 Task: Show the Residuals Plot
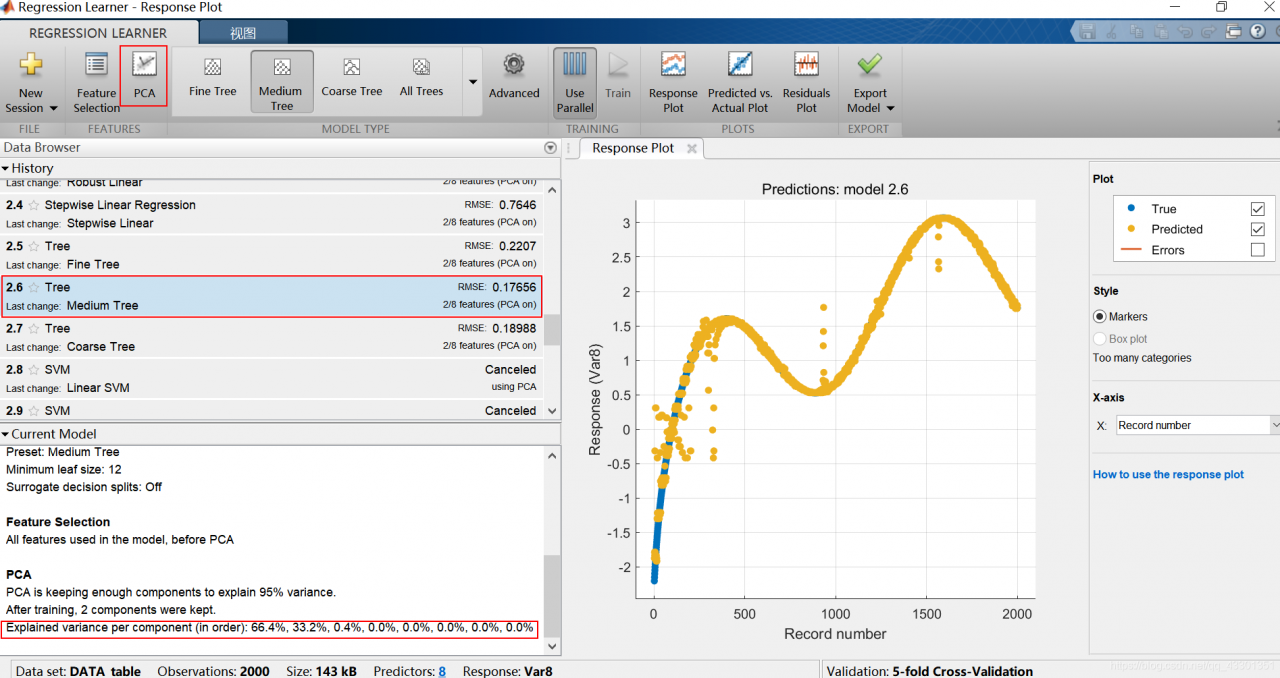(x=806, y=82)
